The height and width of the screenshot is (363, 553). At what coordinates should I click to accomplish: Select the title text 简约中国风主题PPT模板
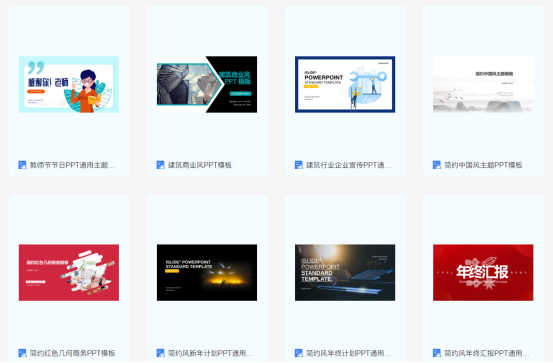tap(483, 165)
